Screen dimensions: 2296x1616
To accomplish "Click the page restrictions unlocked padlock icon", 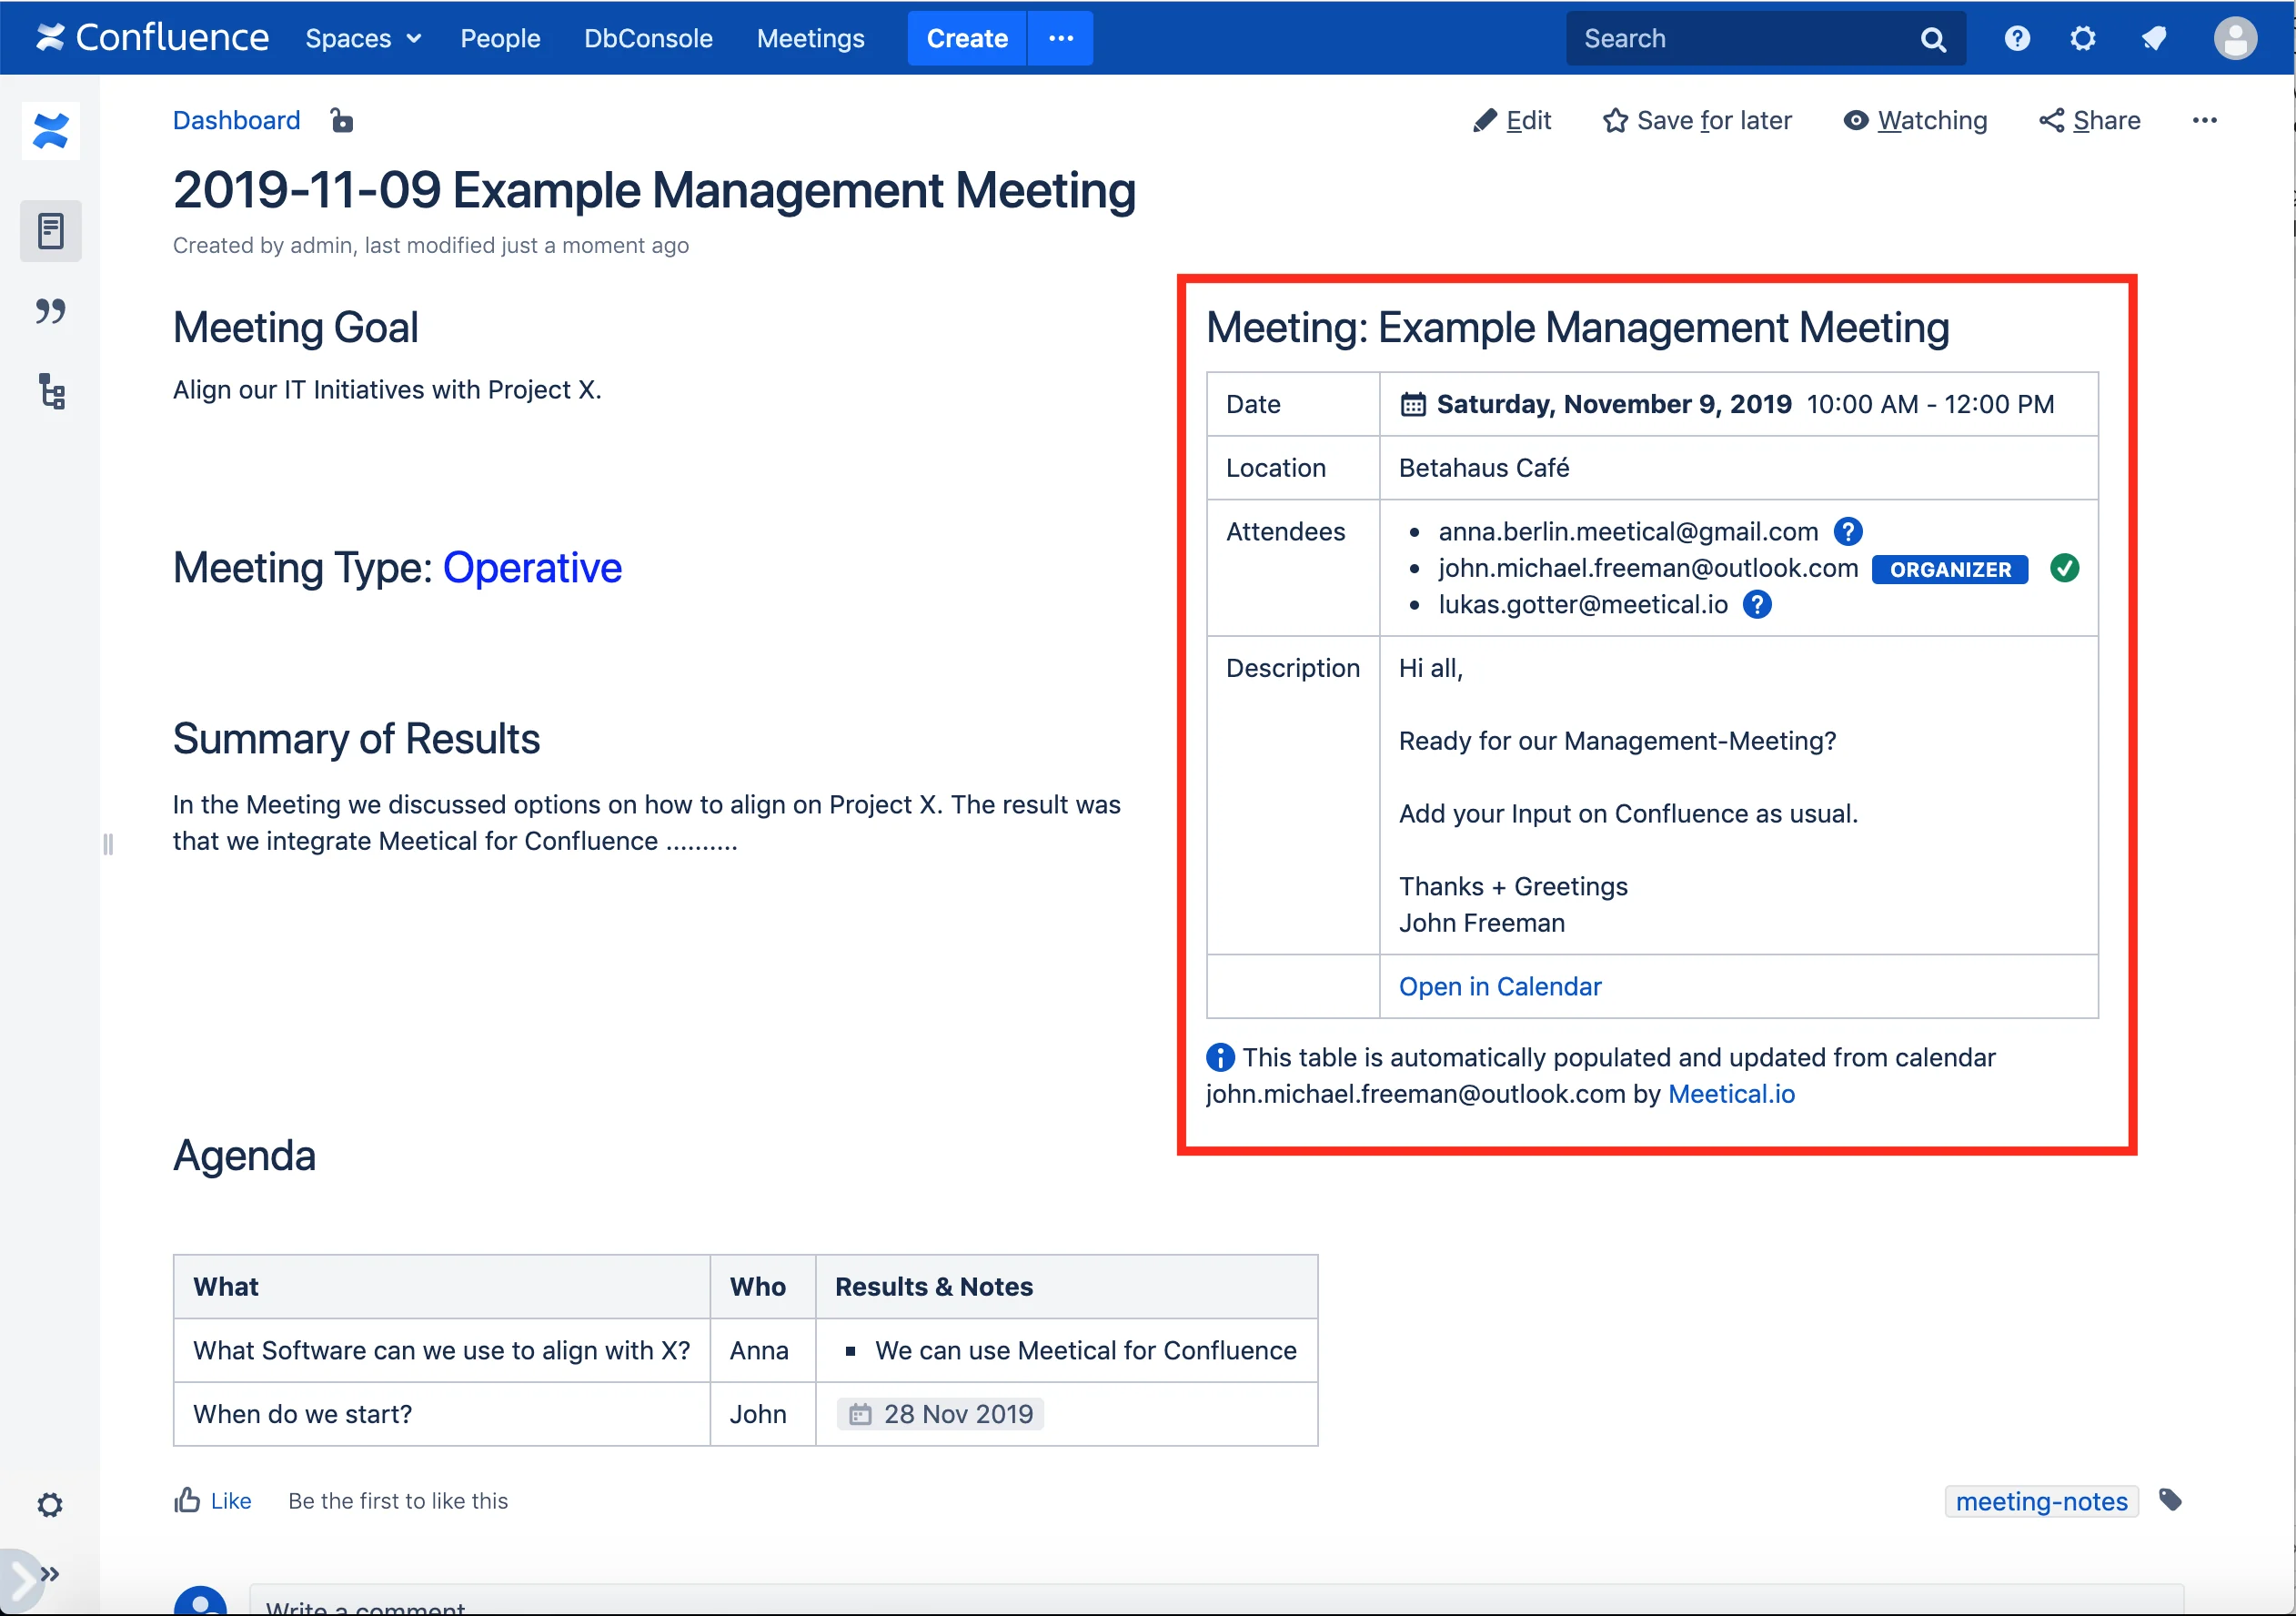I will (x=341, y=120).
